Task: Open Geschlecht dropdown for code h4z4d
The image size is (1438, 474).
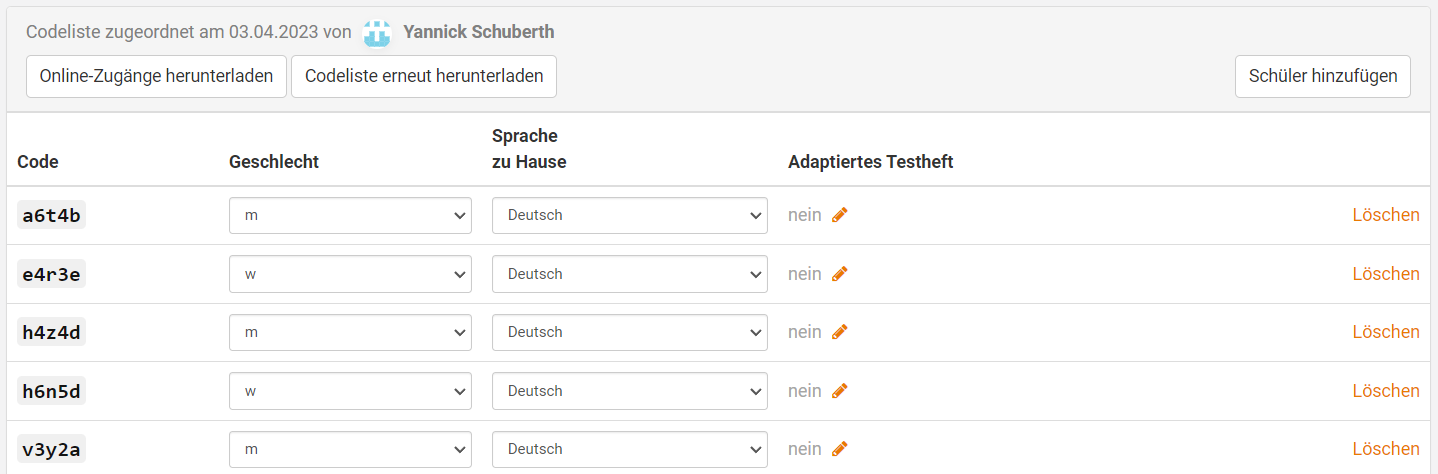Action: click(x=350, y=332)
